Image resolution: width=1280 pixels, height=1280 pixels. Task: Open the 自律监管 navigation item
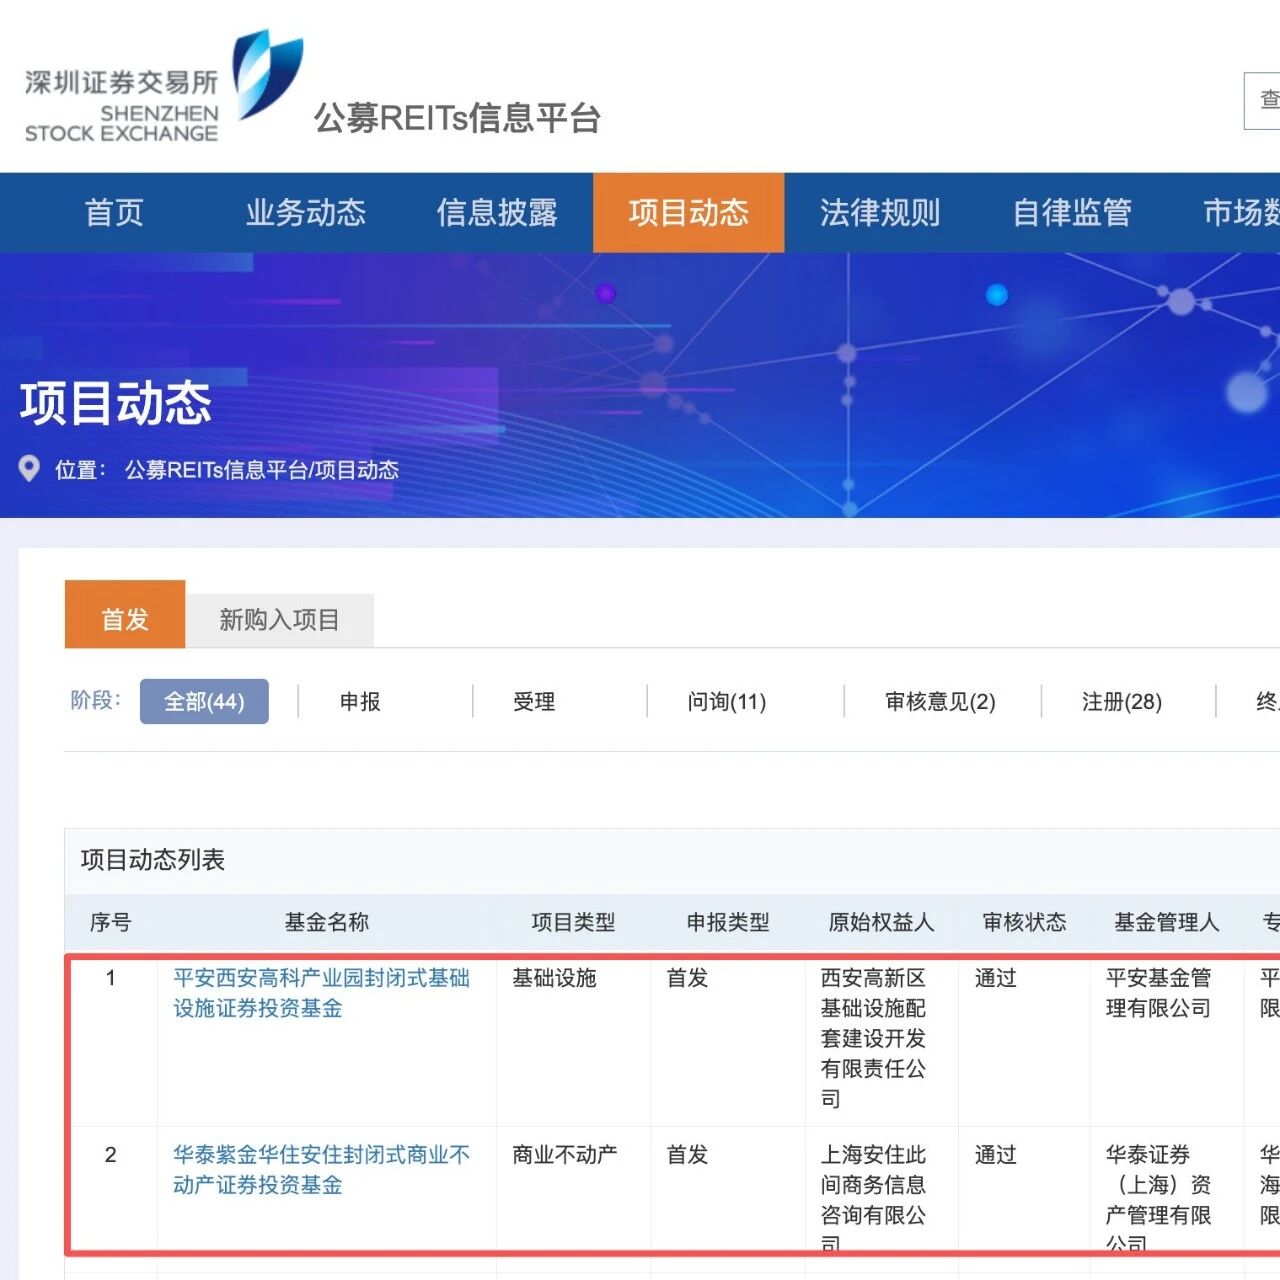coord(1072,212)
